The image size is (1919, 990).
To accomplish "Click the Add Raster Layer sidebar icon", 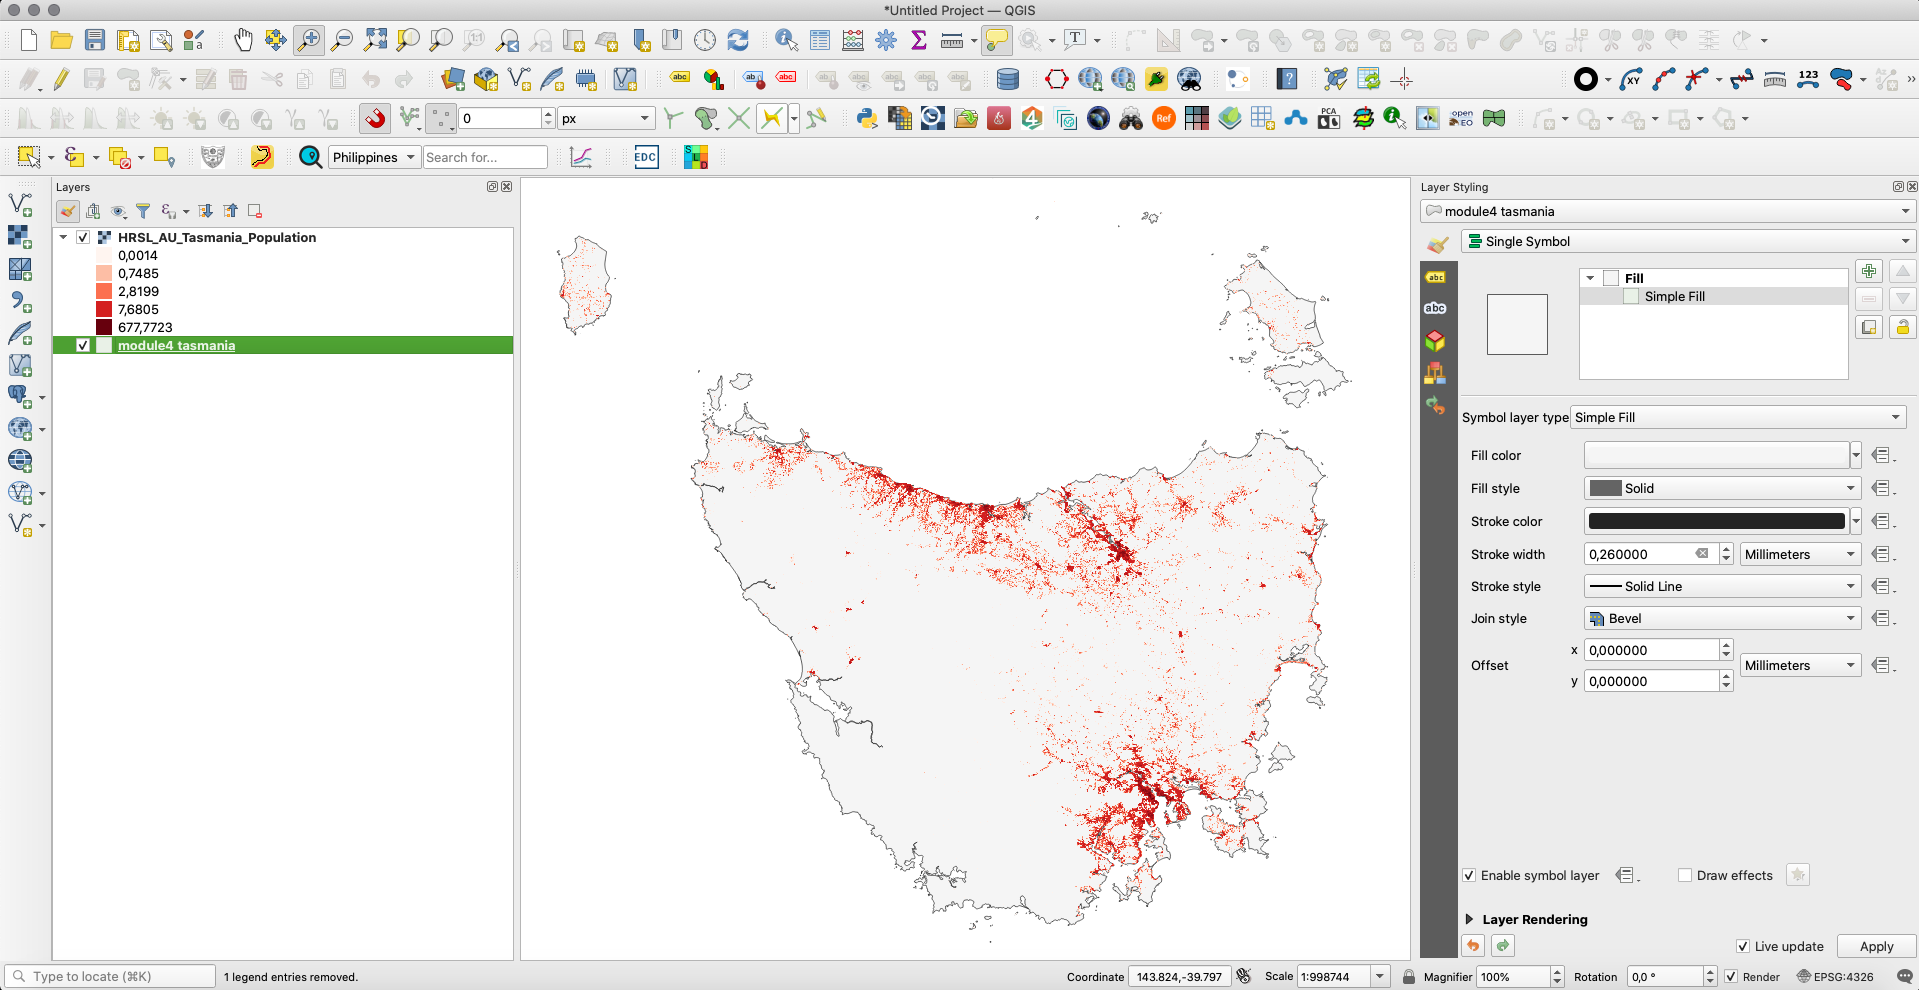I will pos(20,237).
